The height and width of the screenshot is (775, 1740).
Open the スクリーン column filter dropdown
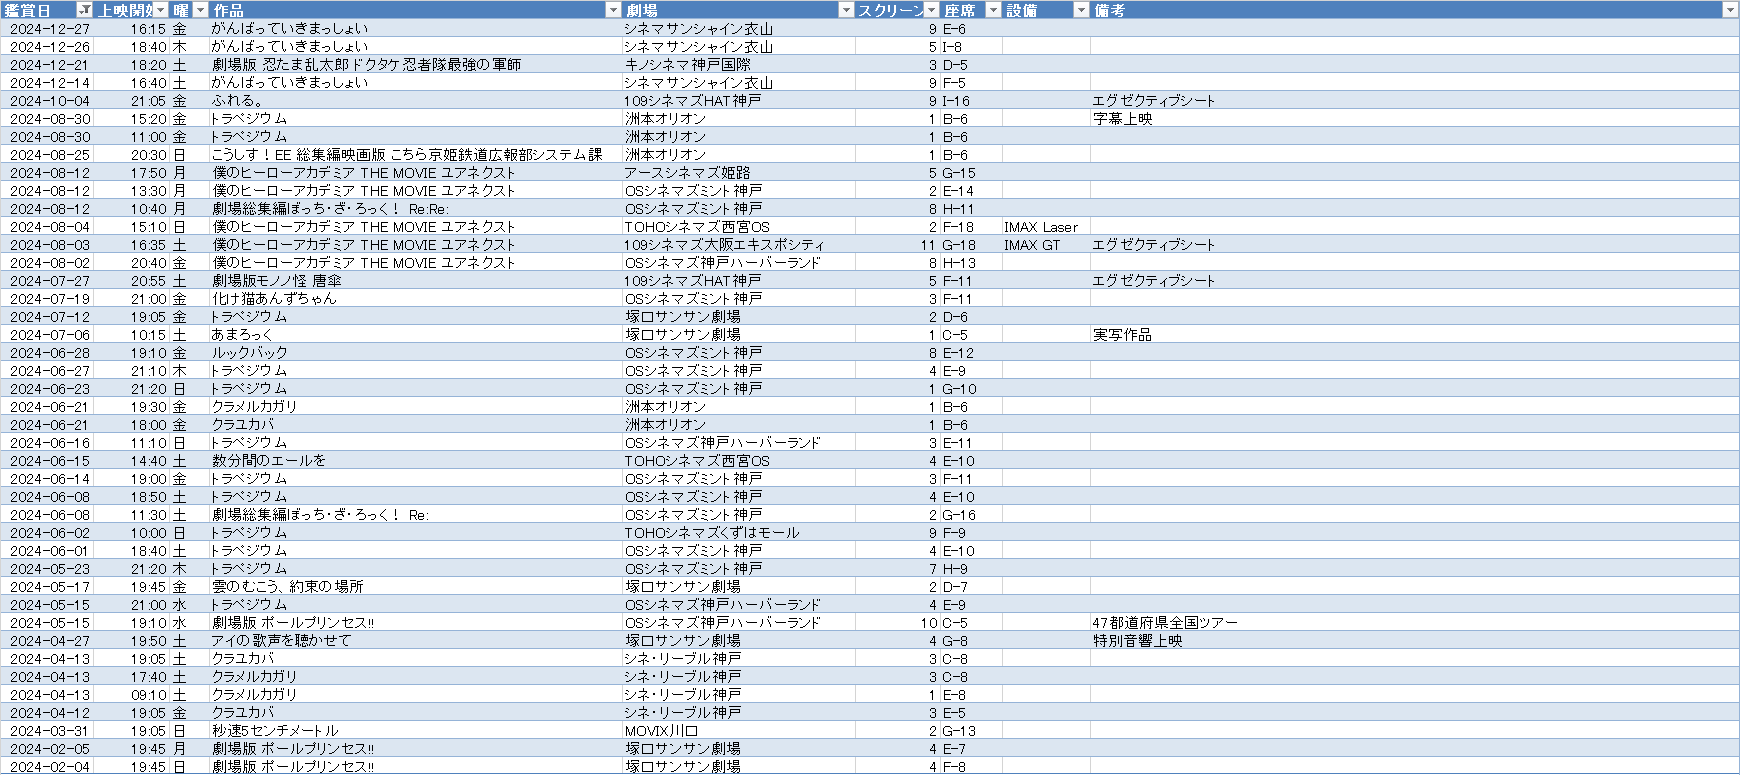pos(932,10)
